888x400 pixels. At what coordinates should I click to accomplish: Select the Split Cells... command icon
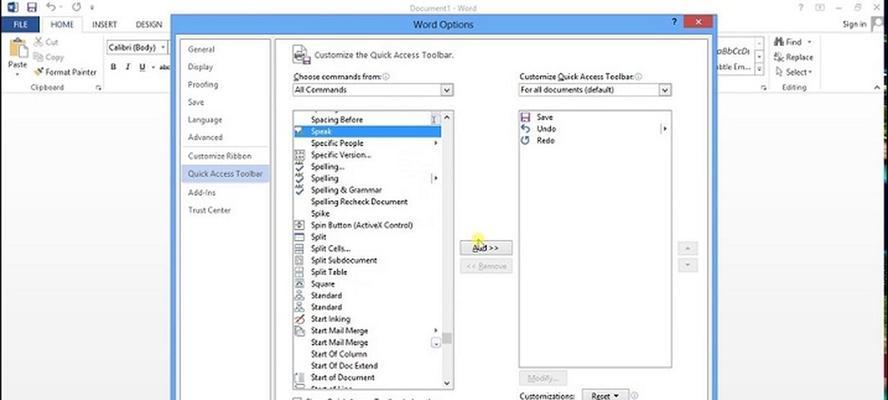pyautogui.click(x=299, y=249)
